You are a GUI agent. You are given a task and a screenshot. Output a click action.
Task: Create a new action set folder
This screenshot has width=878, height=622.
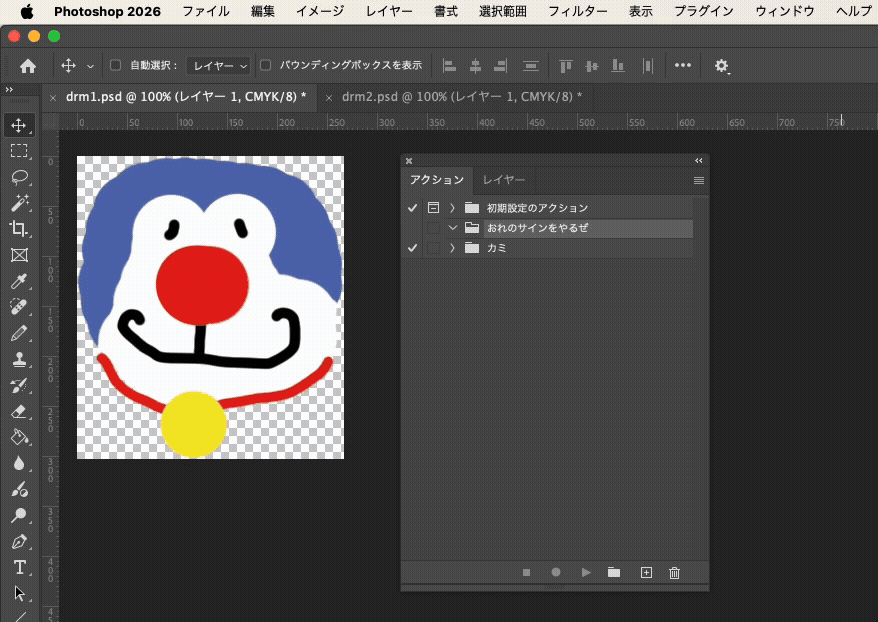pos(614,572)
